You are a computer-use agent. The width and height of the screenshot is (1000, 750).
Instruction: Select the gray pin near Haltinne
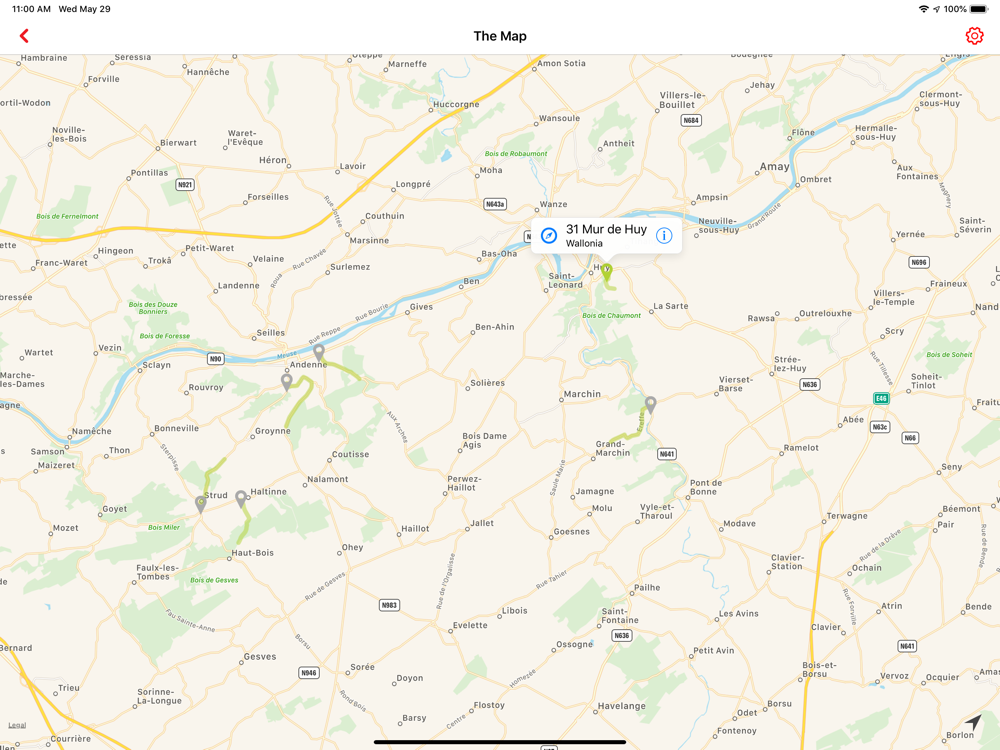(x=241, y=499)
